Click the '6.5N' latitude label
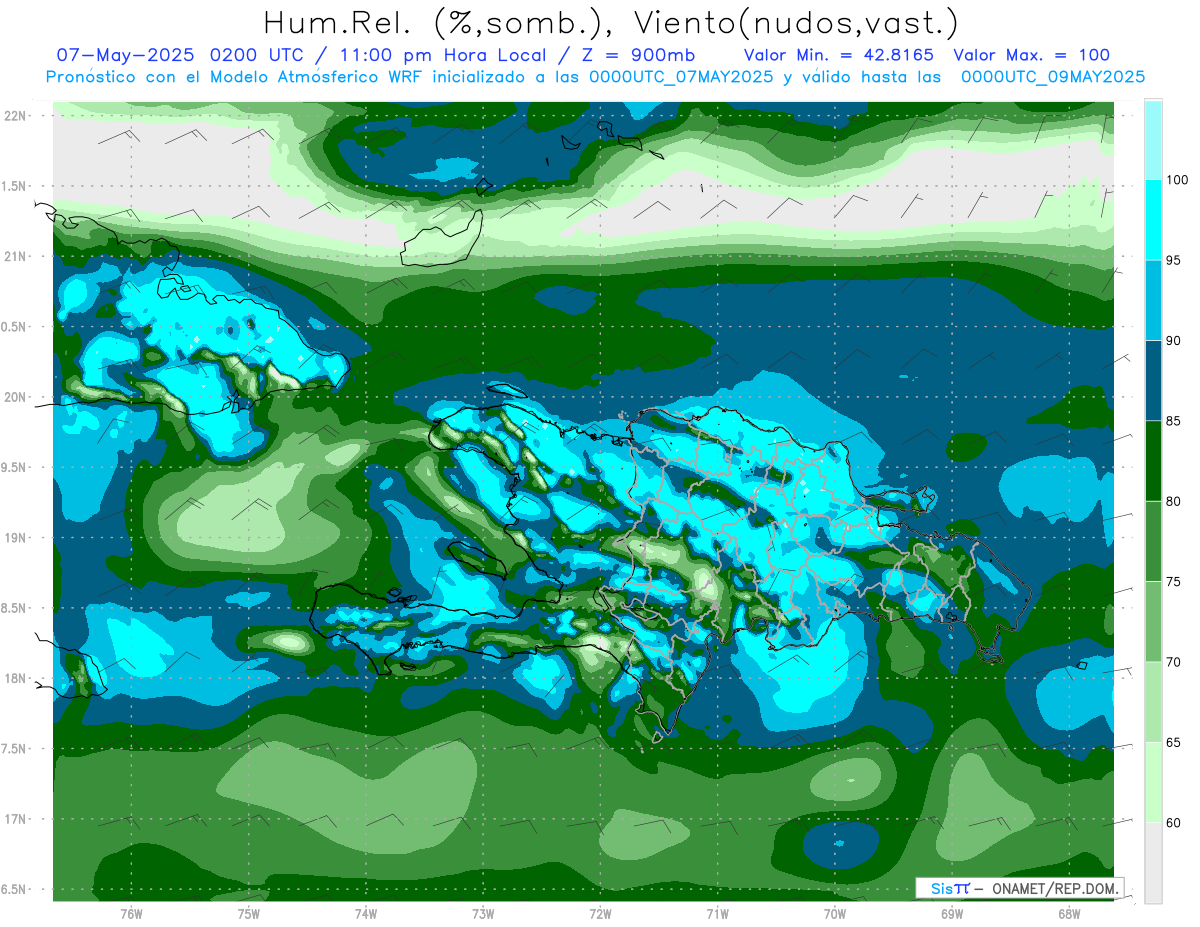The height and width of the screenshot is (927, 1200). (x=14, y=889)
